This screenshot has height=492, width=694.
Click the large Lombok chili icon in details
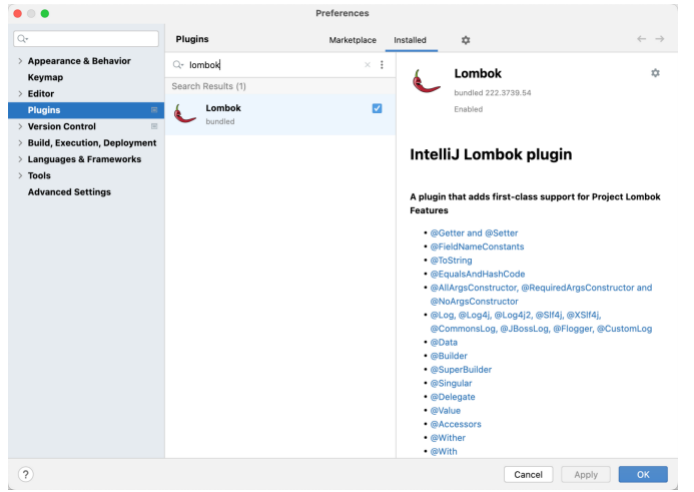point(426,81)
